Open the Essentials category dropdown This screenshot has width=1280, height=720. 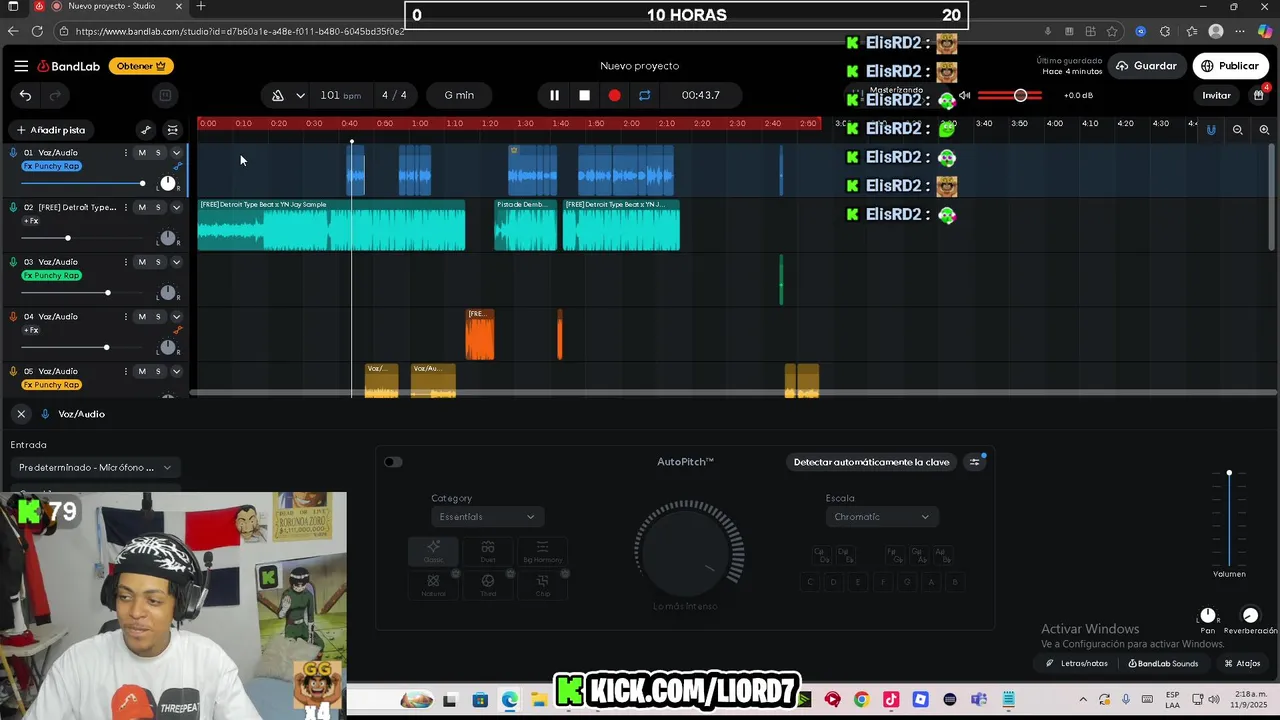tap(487, 517)
